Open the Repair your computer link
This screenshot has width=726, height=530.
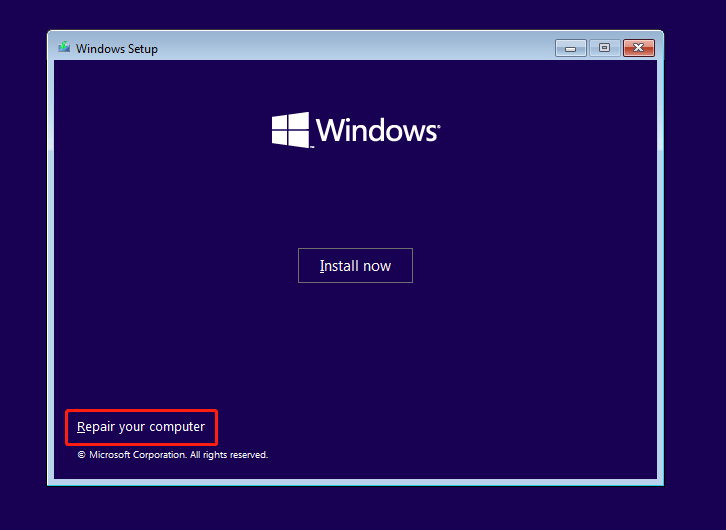pos(141,427)
